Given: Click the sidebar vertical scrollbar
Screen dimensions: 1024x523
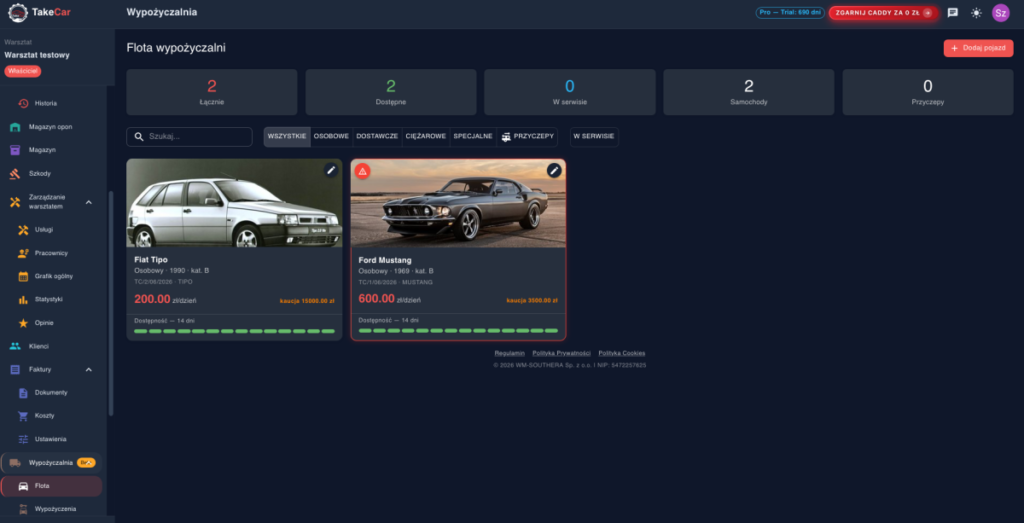Looking at the screenshot, I should point(110,303).
